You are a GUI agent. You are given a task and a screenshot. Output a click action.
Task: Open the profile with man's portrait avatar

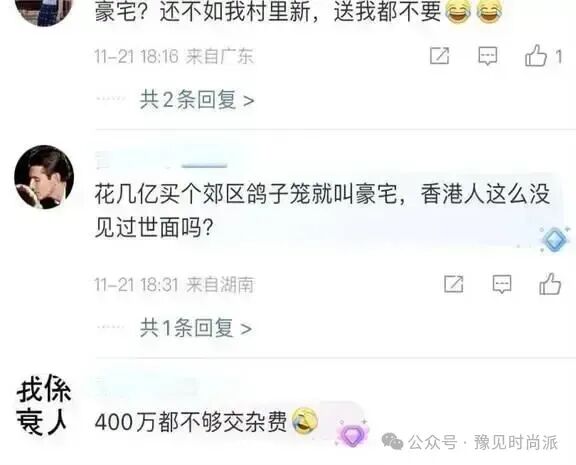(44, 177)
